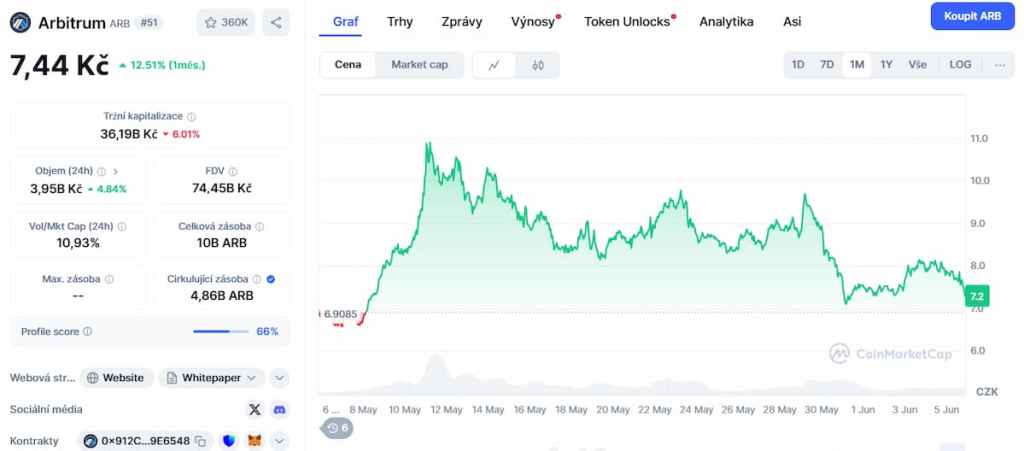The width and height of the screenshot is (1024, 451).
Task: Click the Profile score progress bar
Action: click(x=221, y=331)
